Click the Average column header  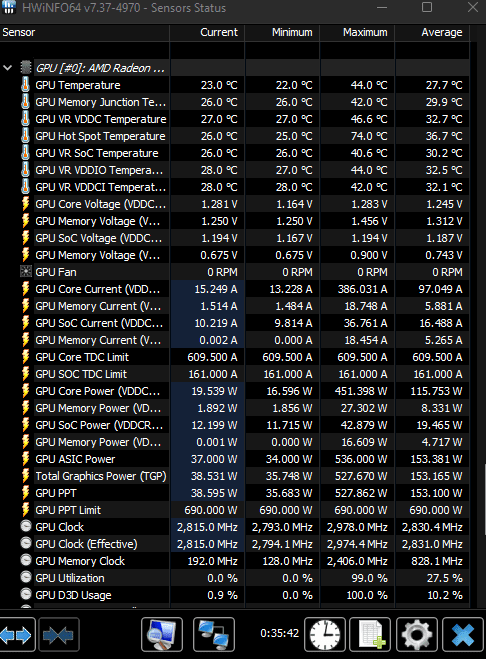click(x=432, y=32)
